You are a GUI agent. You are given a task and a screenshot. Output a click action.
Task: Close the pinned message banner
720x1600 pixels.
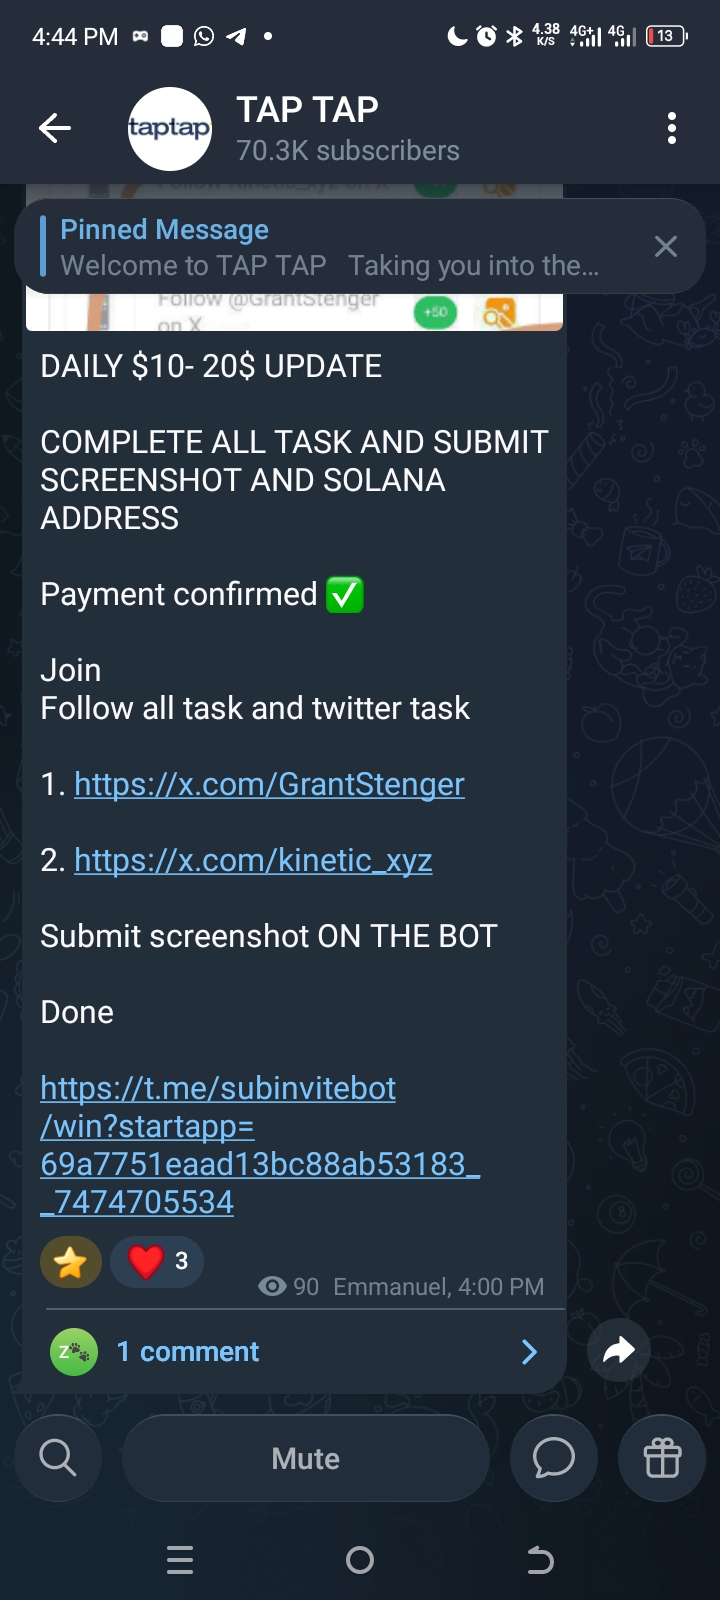point(665,247)
